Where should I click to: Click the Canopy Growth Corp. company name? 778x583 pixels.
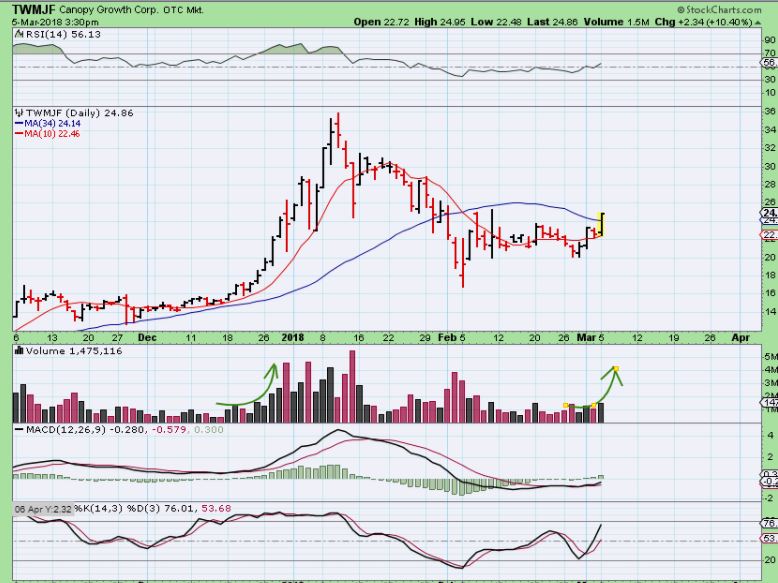[x=108, y=9]
